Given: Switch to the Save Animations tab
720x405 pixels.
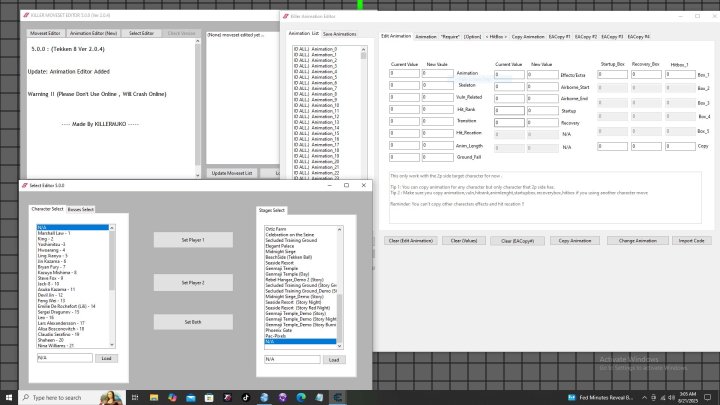Looking at the screenshot, I should point(339,34).
